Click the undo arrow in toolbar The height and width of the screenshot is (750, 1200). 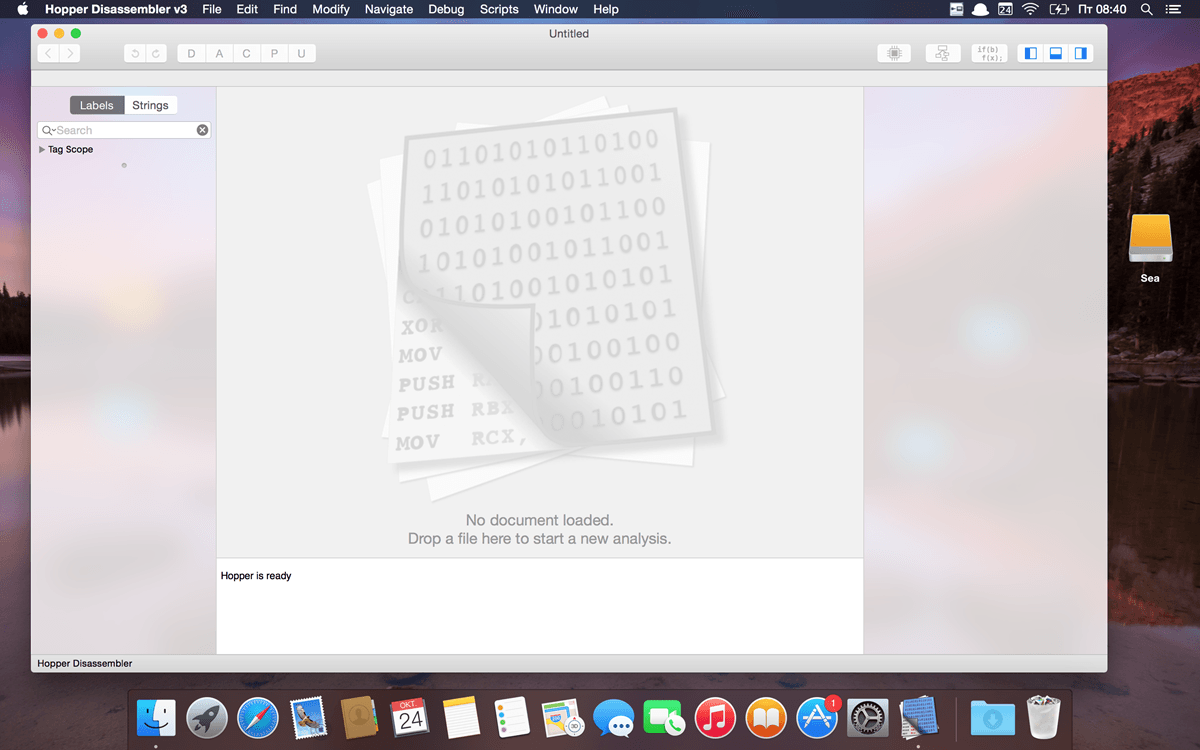135,53
